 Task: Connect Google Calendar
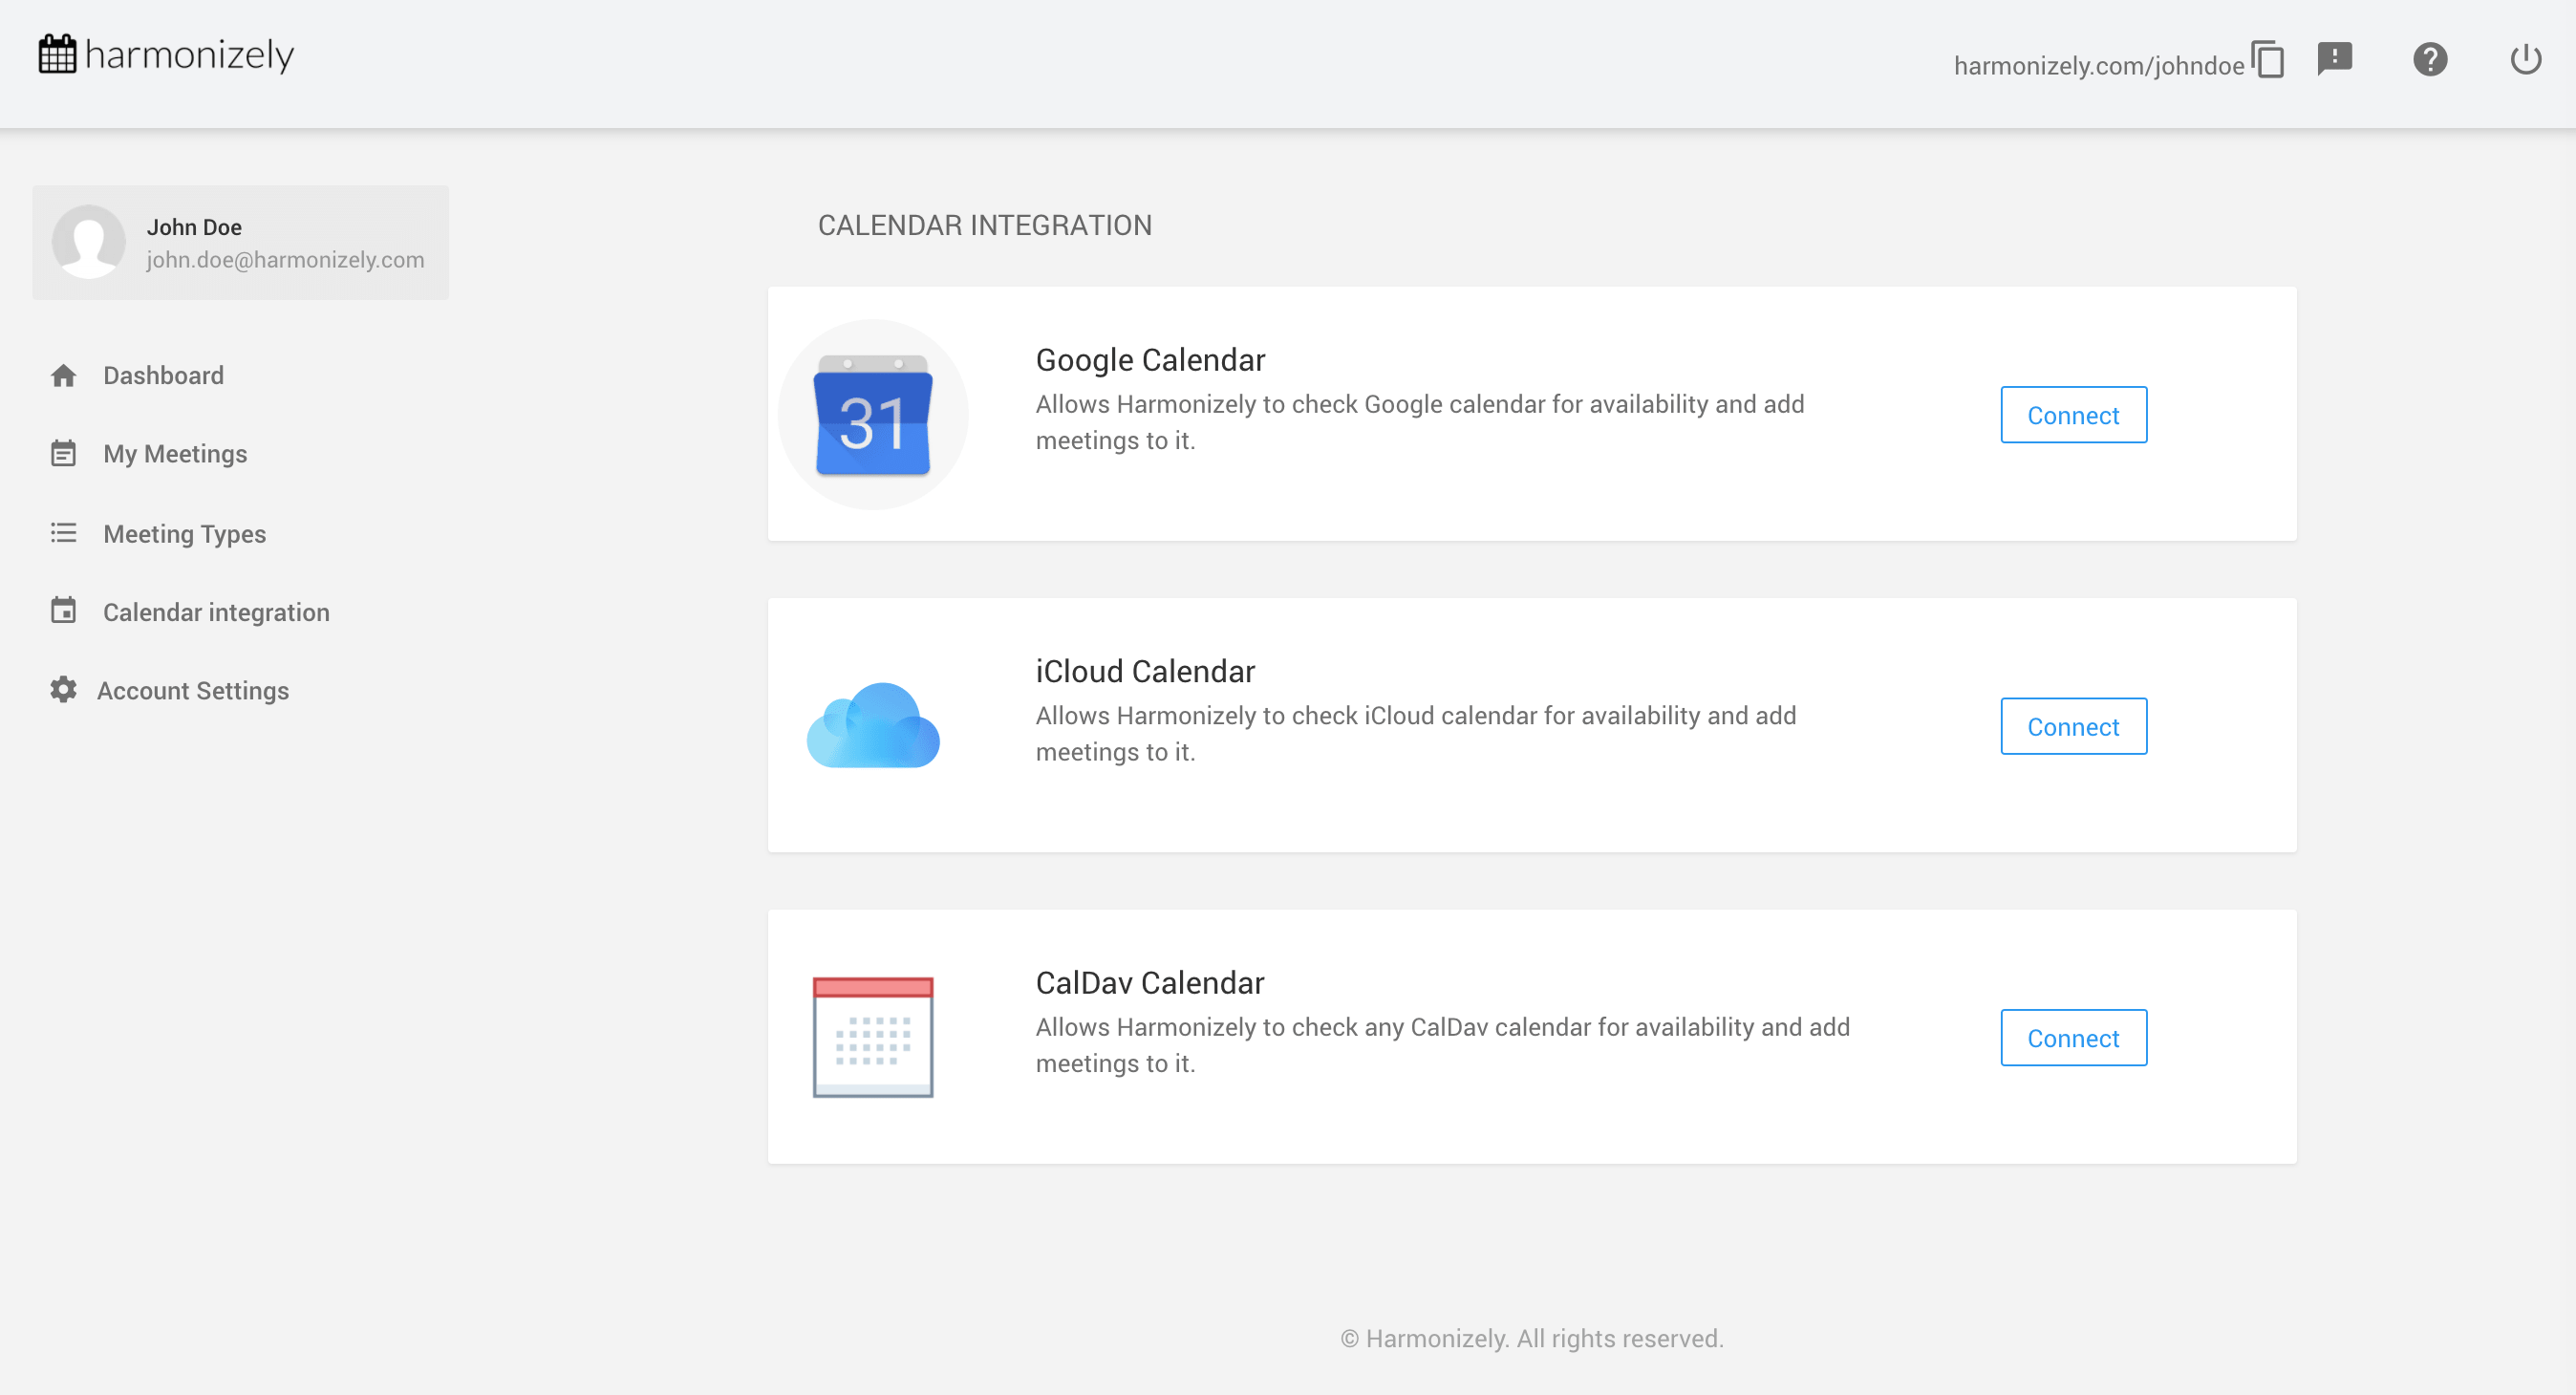[x=2073, y=415]
